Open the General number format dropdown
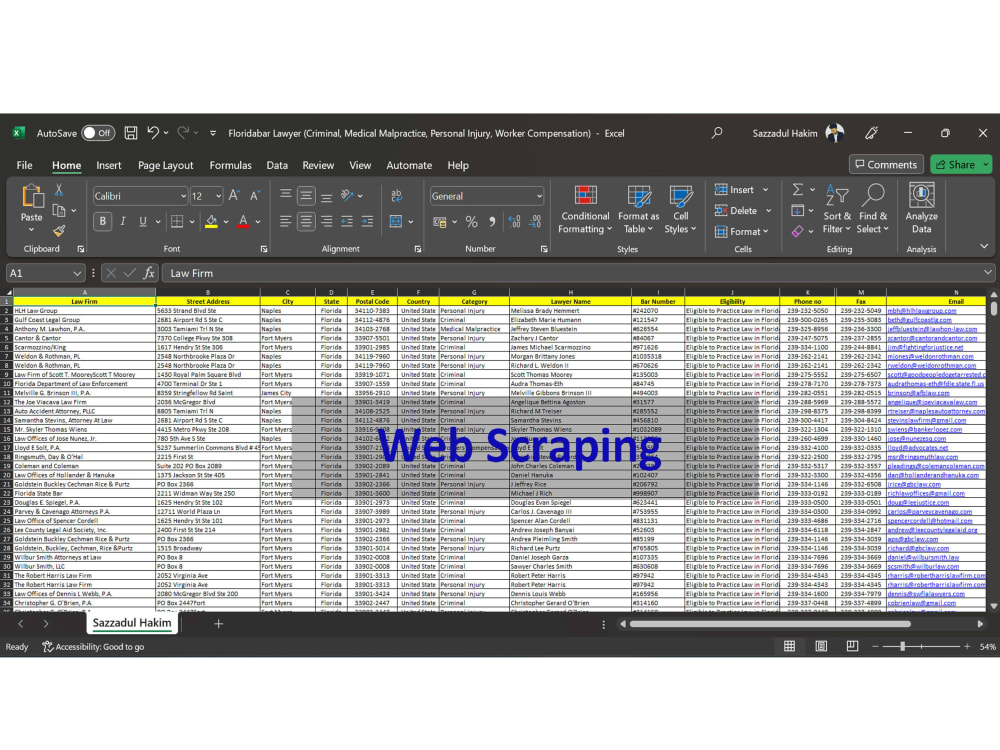 (x=539, y=196)
